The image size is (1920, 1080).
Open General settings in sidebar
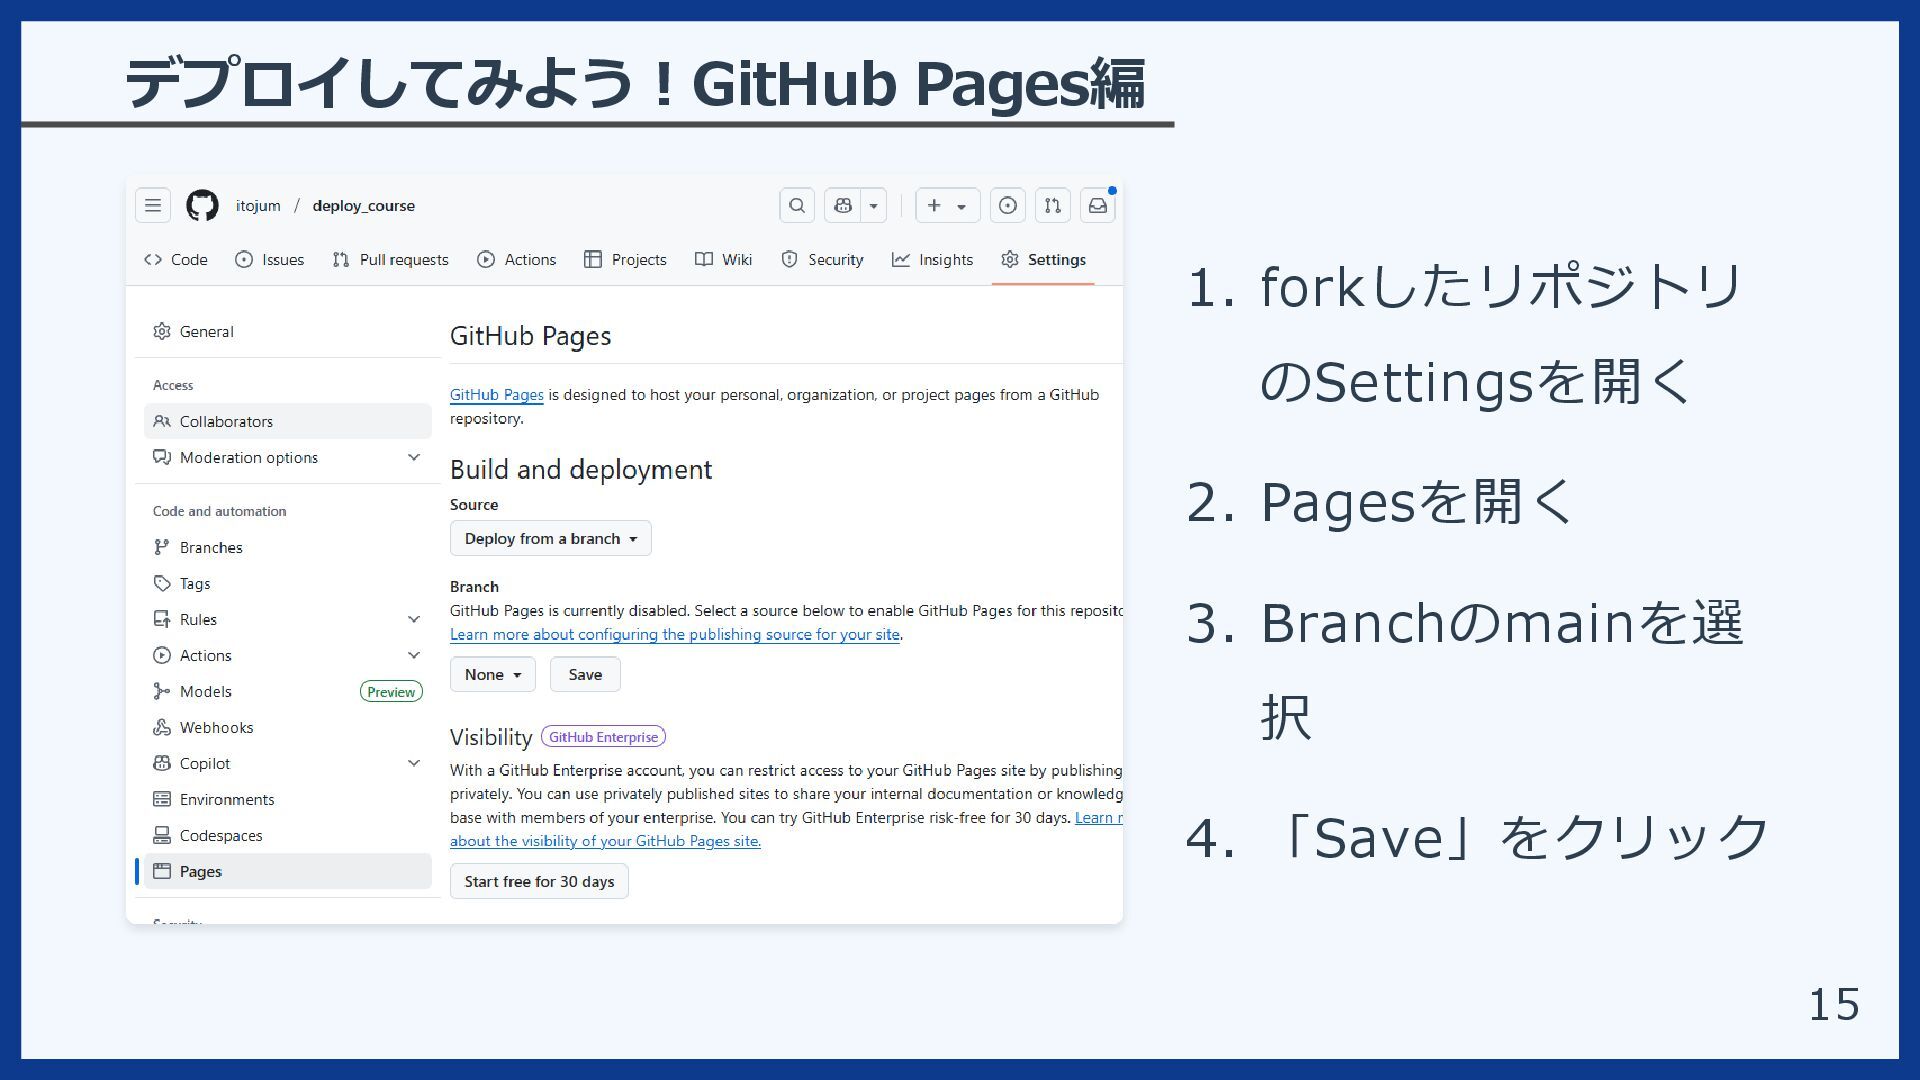(288, 332)
